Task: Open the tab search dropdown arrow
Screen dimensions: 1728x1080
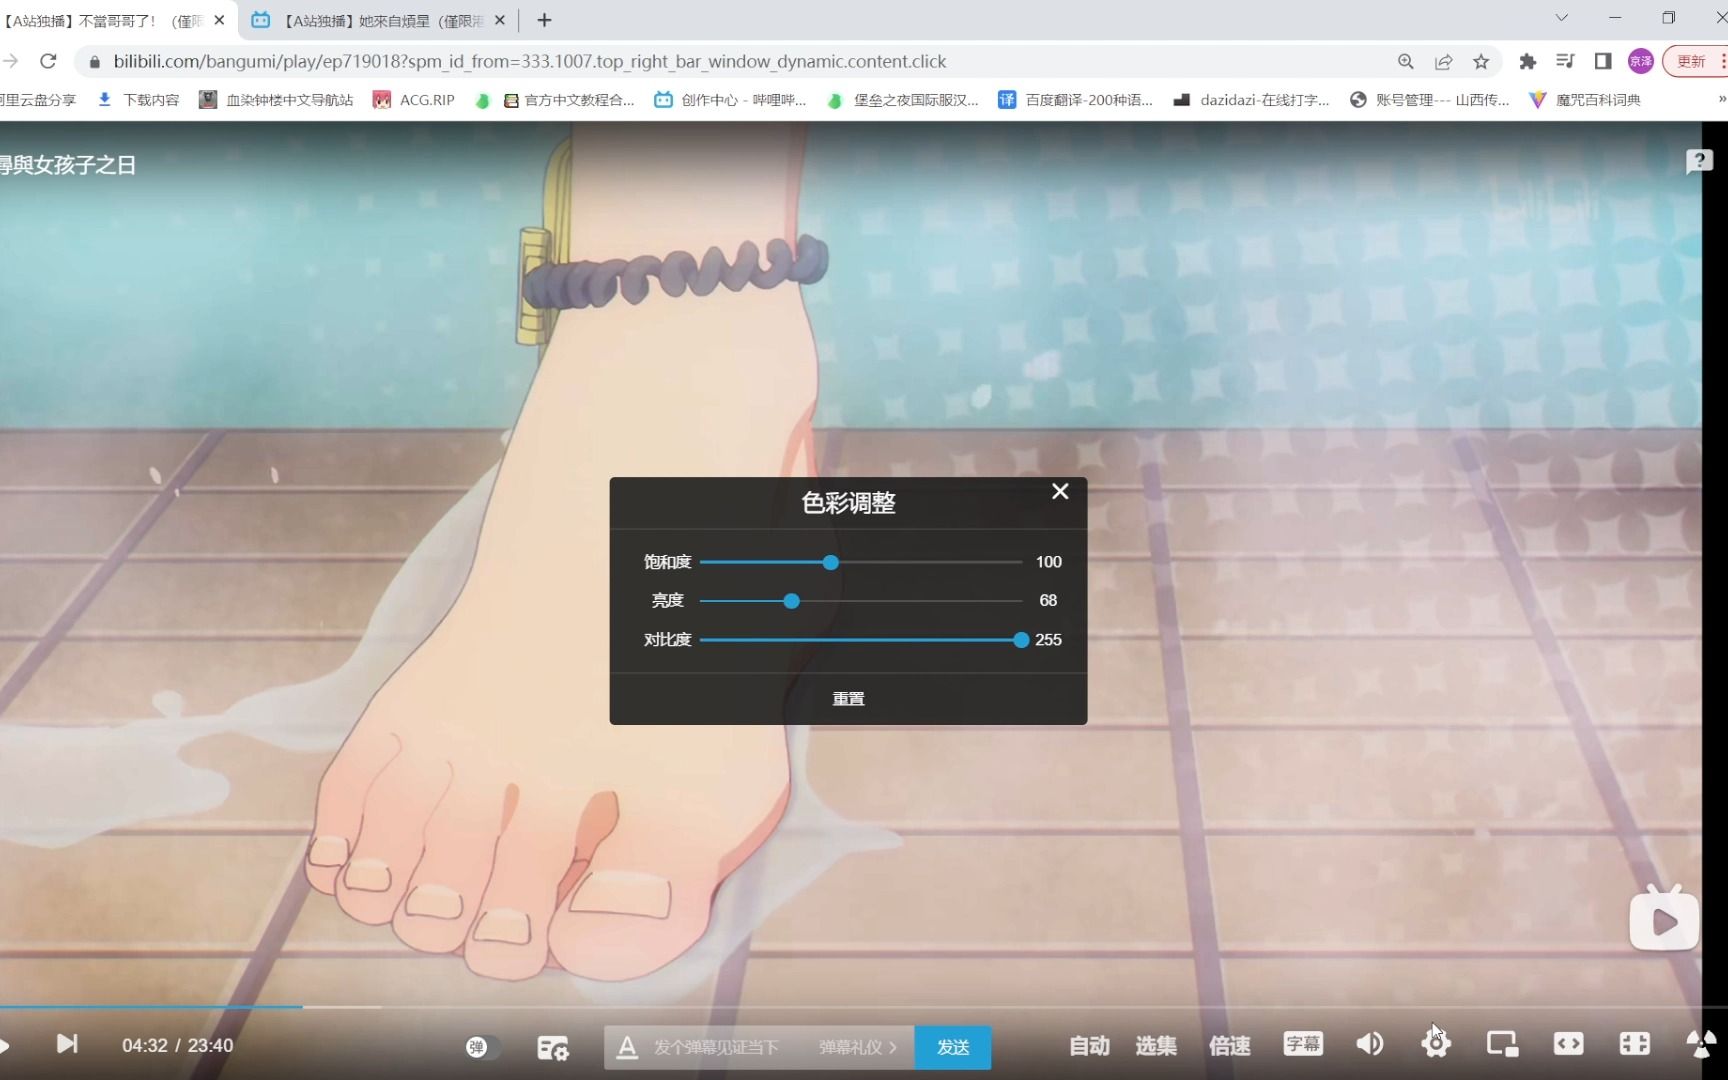Action: [x=1561, y=18]
